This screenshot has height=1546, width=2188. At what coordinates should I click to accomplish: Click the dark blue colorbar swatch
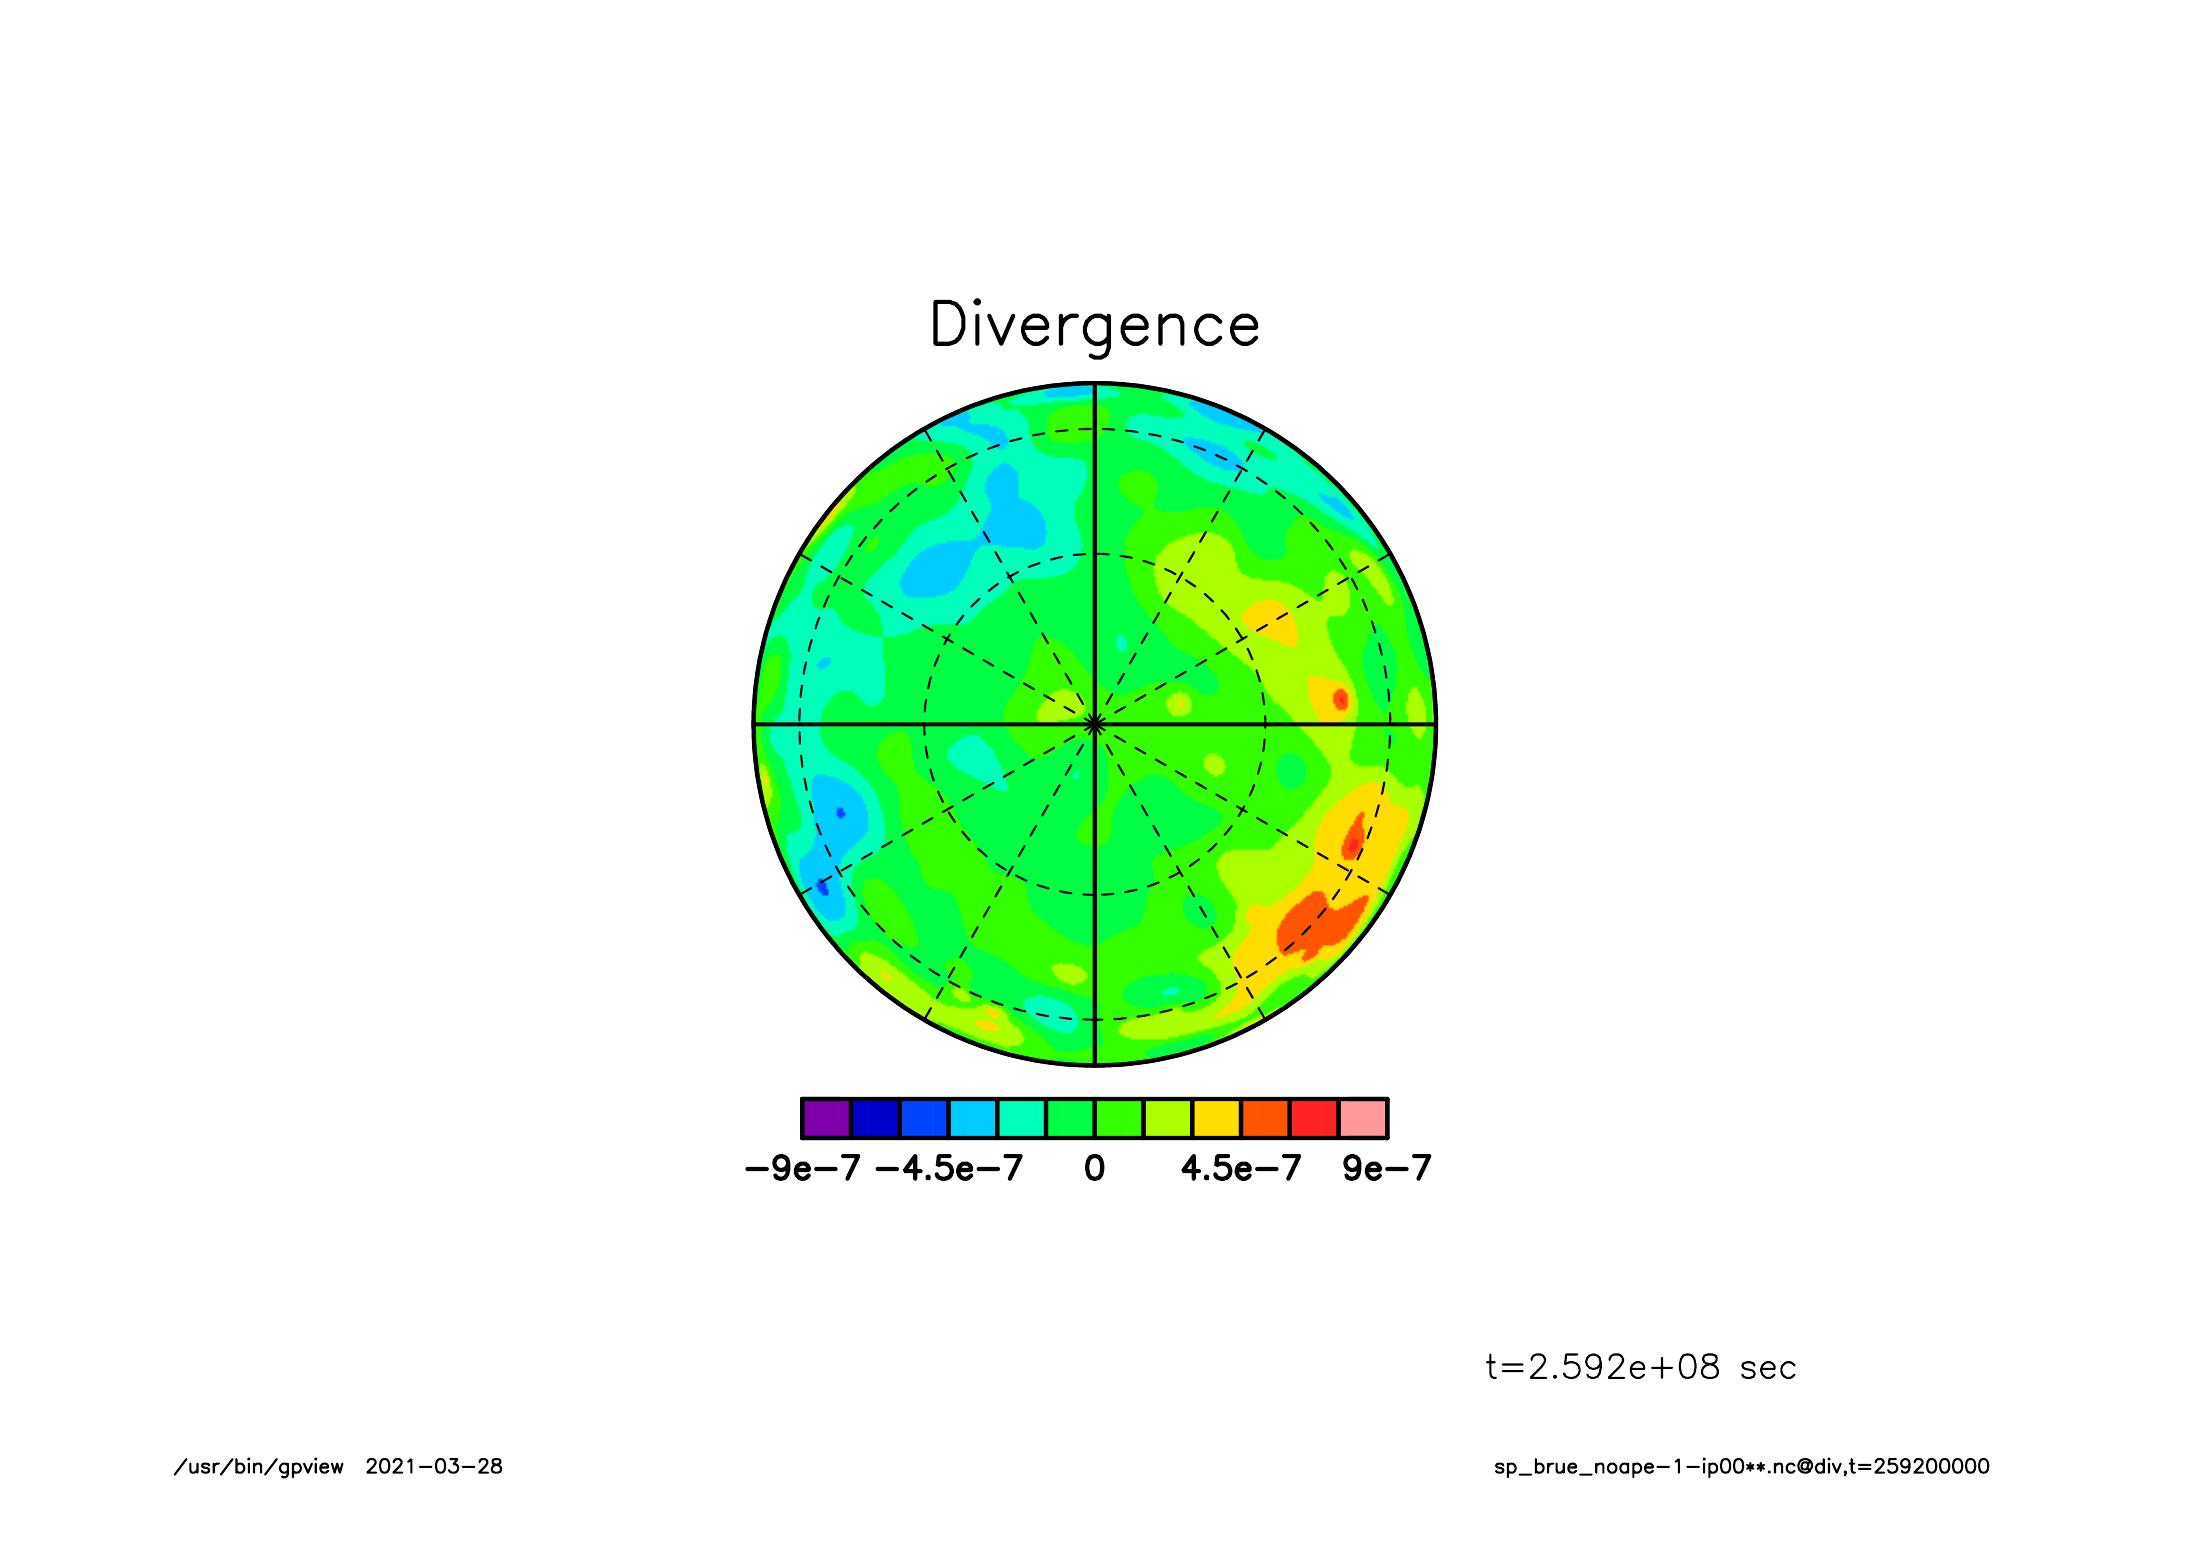click(x=875, y=1118)
